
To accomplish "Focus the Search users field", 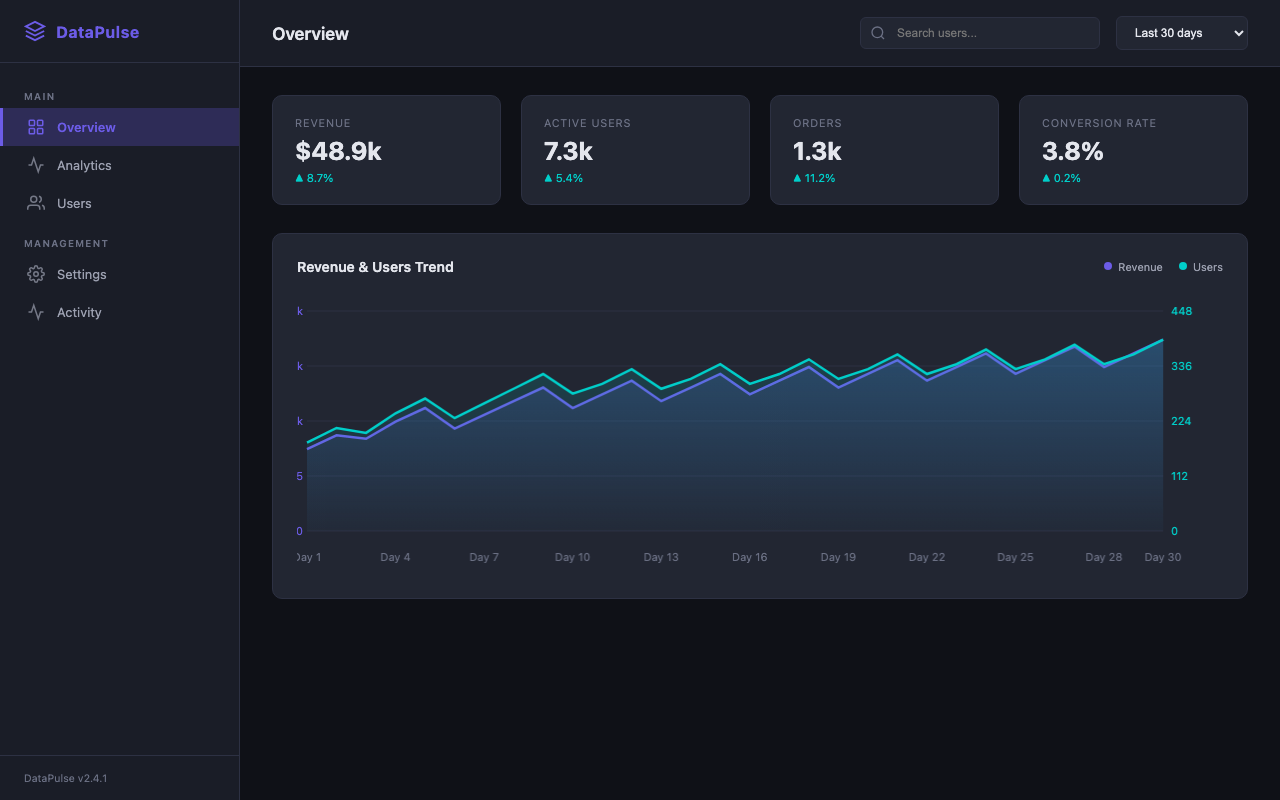I will [x=980, y=33].
